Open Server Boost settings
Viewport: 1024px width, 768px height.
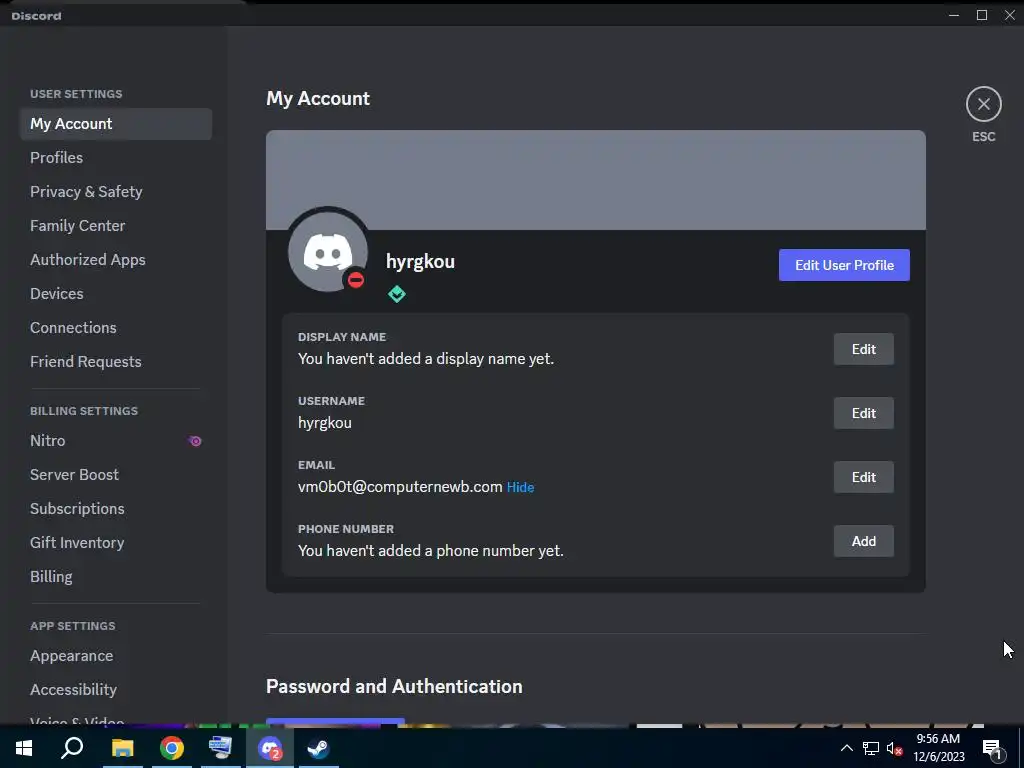pos(116,475)
